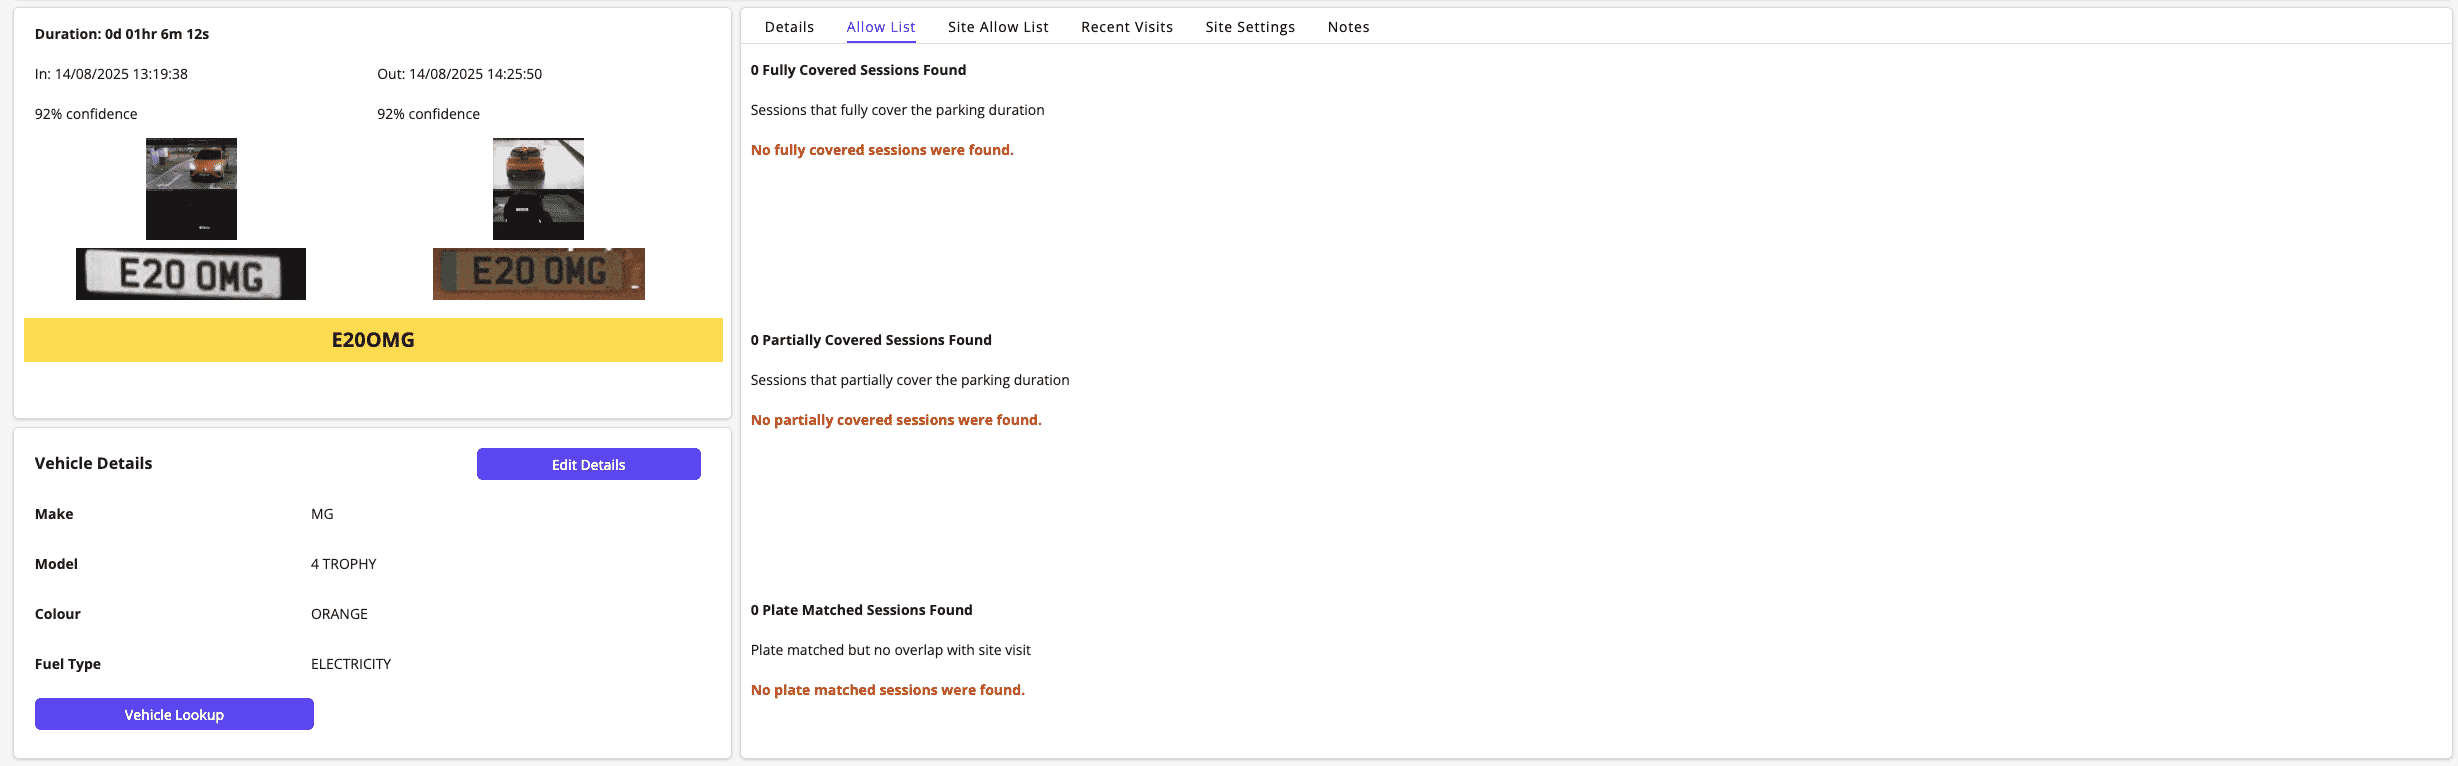This screenshot has width=2458, height=766.
Task: Open the exit camera vehicle photo
Action: [x=538, y=188]
